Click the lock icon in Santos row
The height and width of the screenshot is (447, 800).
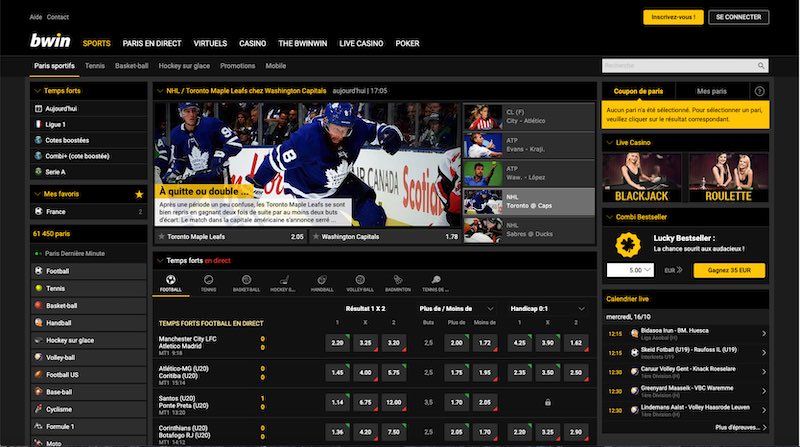[547, 403]
